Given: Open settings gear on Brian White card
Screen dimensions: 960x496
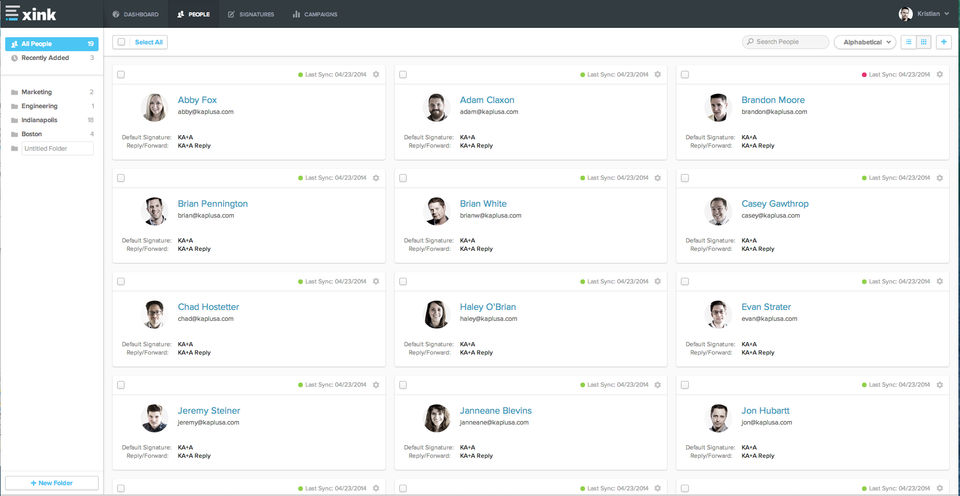Looking at the screenshot, I should pos(658,178).
